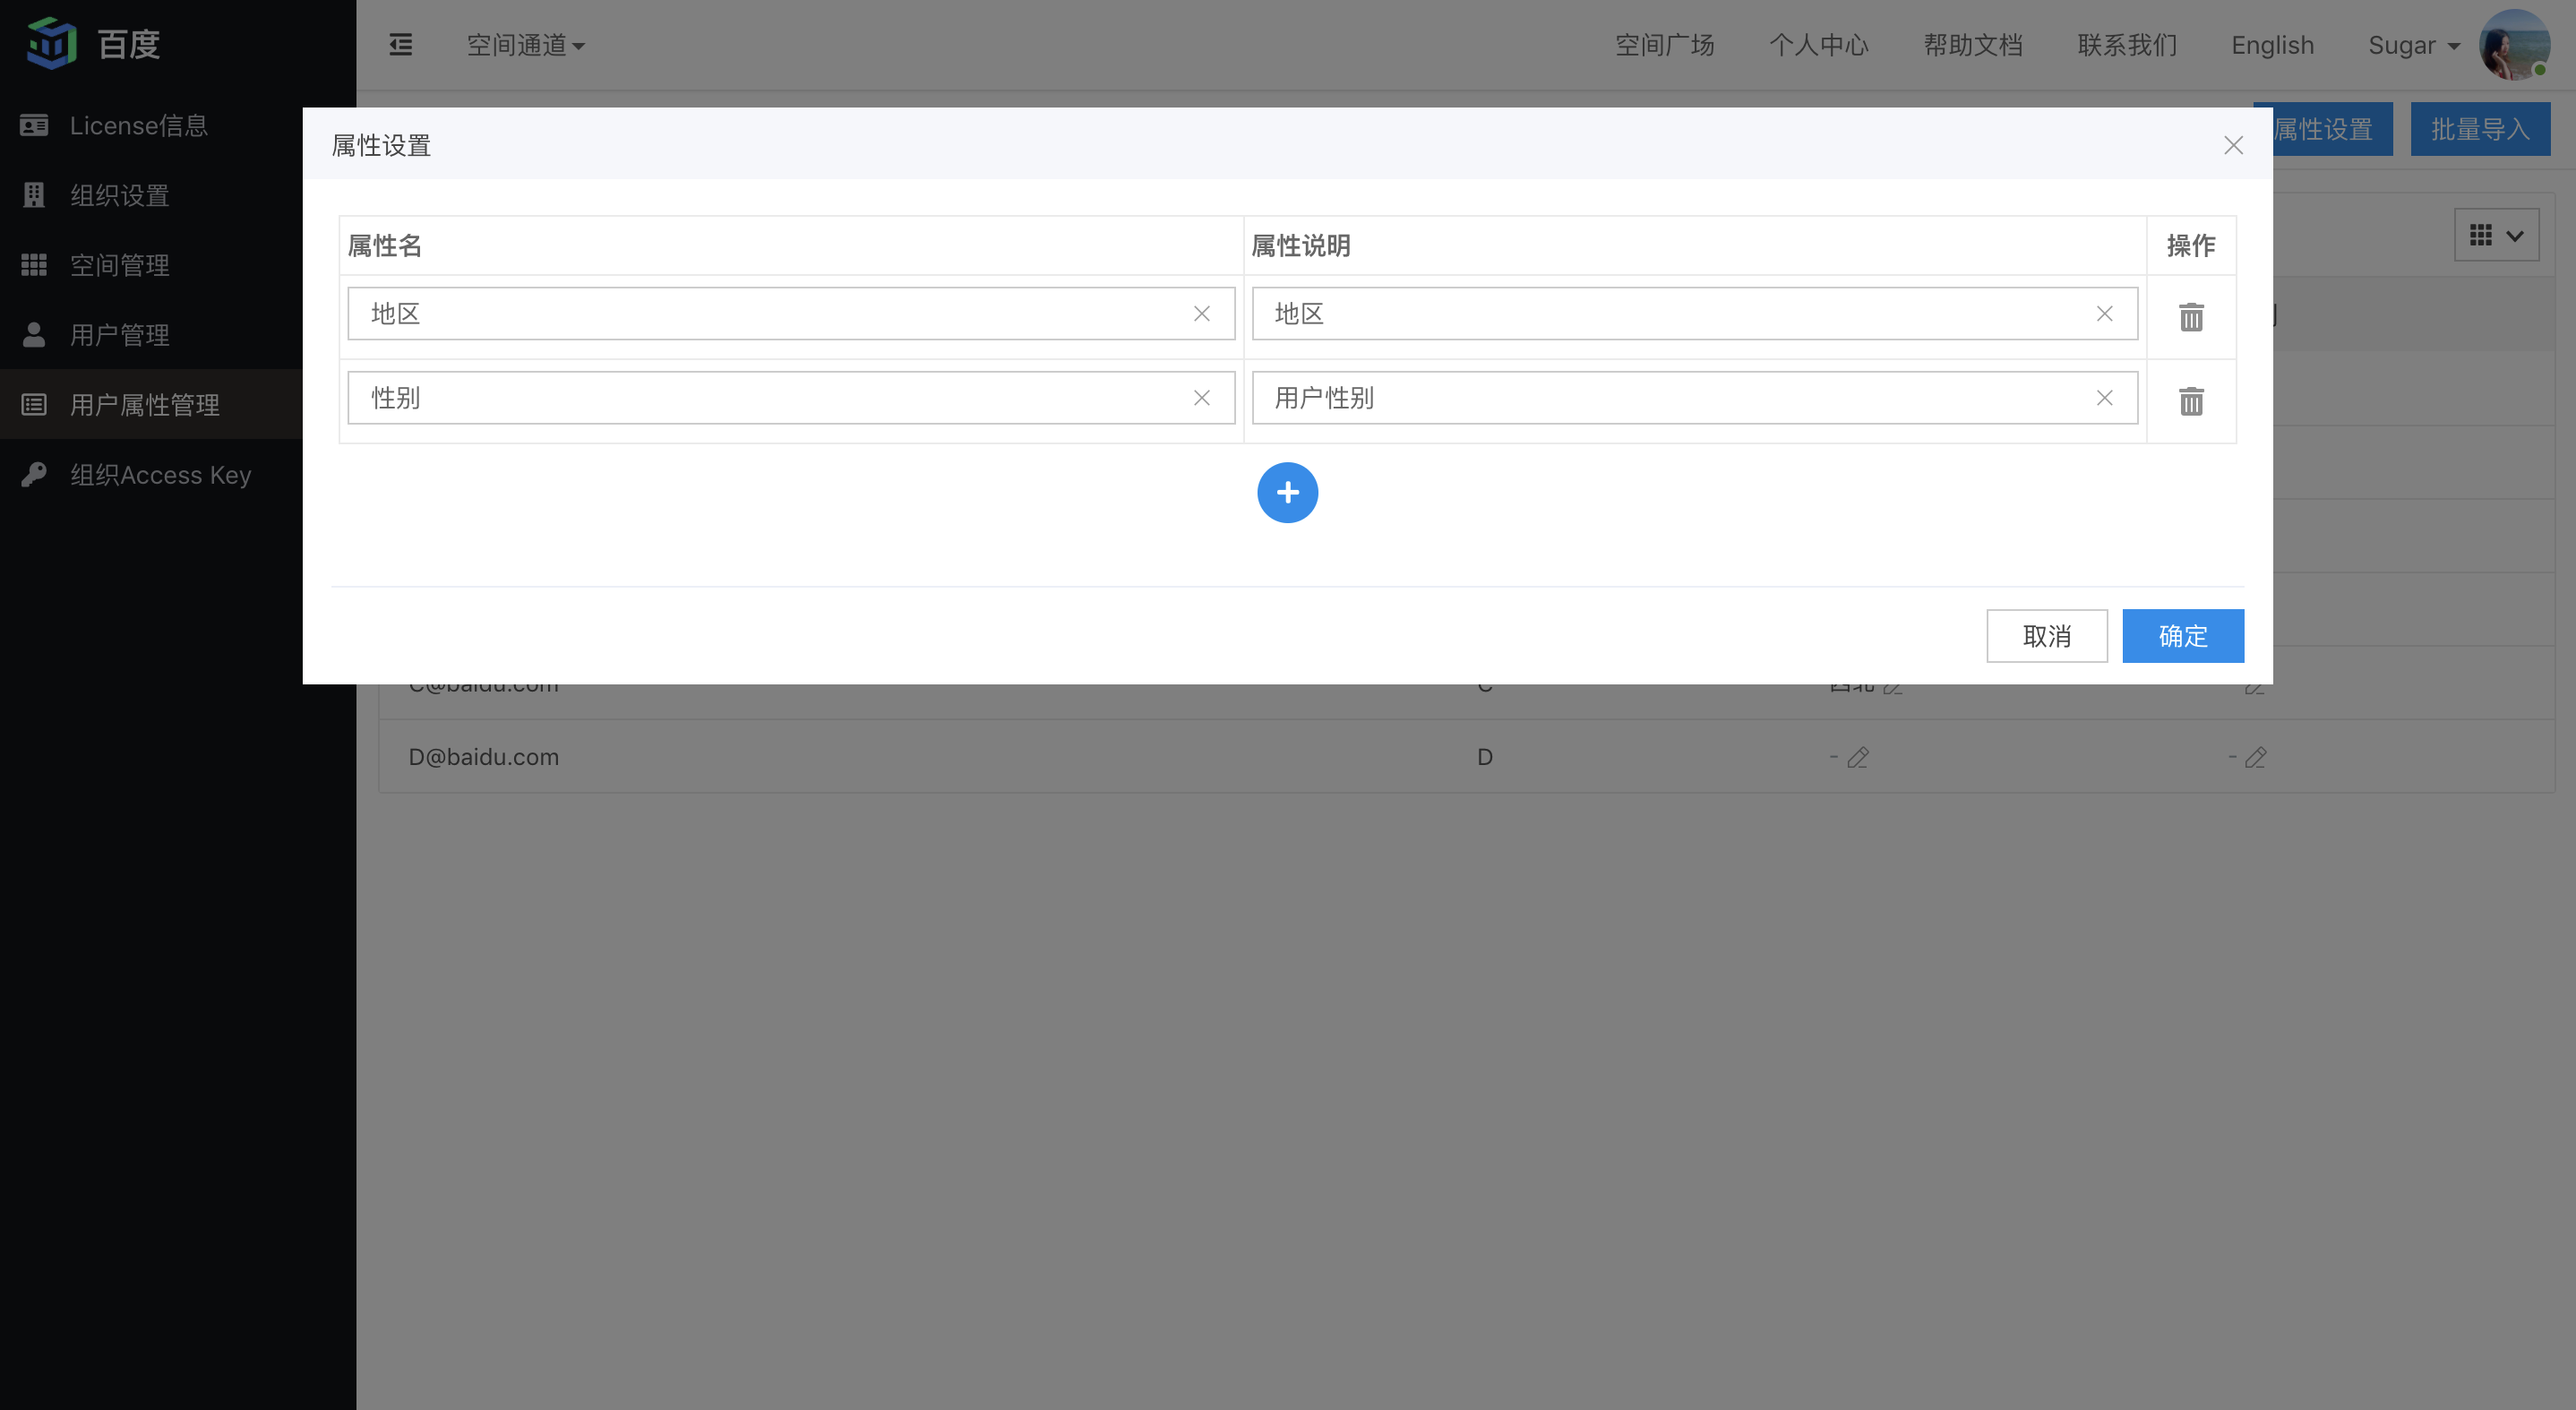The height and width of the screenshot is (1410, 2576).
Task: Close the 属性设置 dialog with the X
Action: [2233, 146]
